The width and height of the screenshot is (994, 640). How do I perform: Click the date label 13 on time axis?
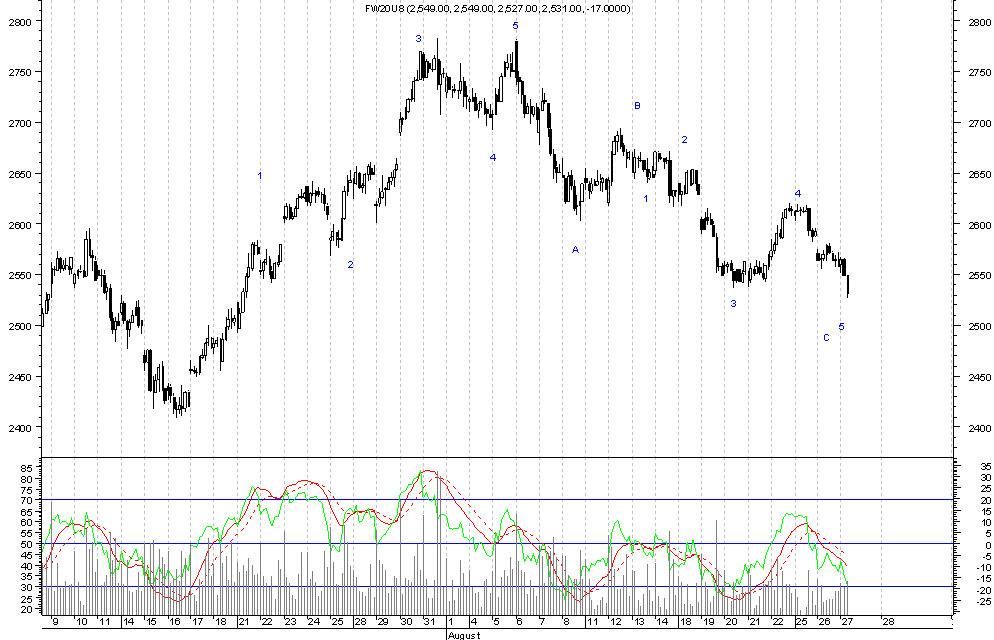[639, 622]
